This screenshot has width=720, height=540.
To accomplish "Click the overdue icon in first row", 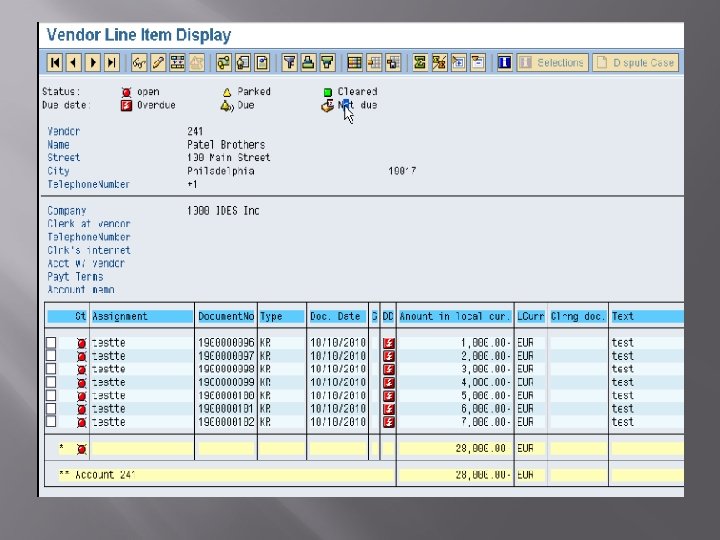I will (x=388, y=343).
